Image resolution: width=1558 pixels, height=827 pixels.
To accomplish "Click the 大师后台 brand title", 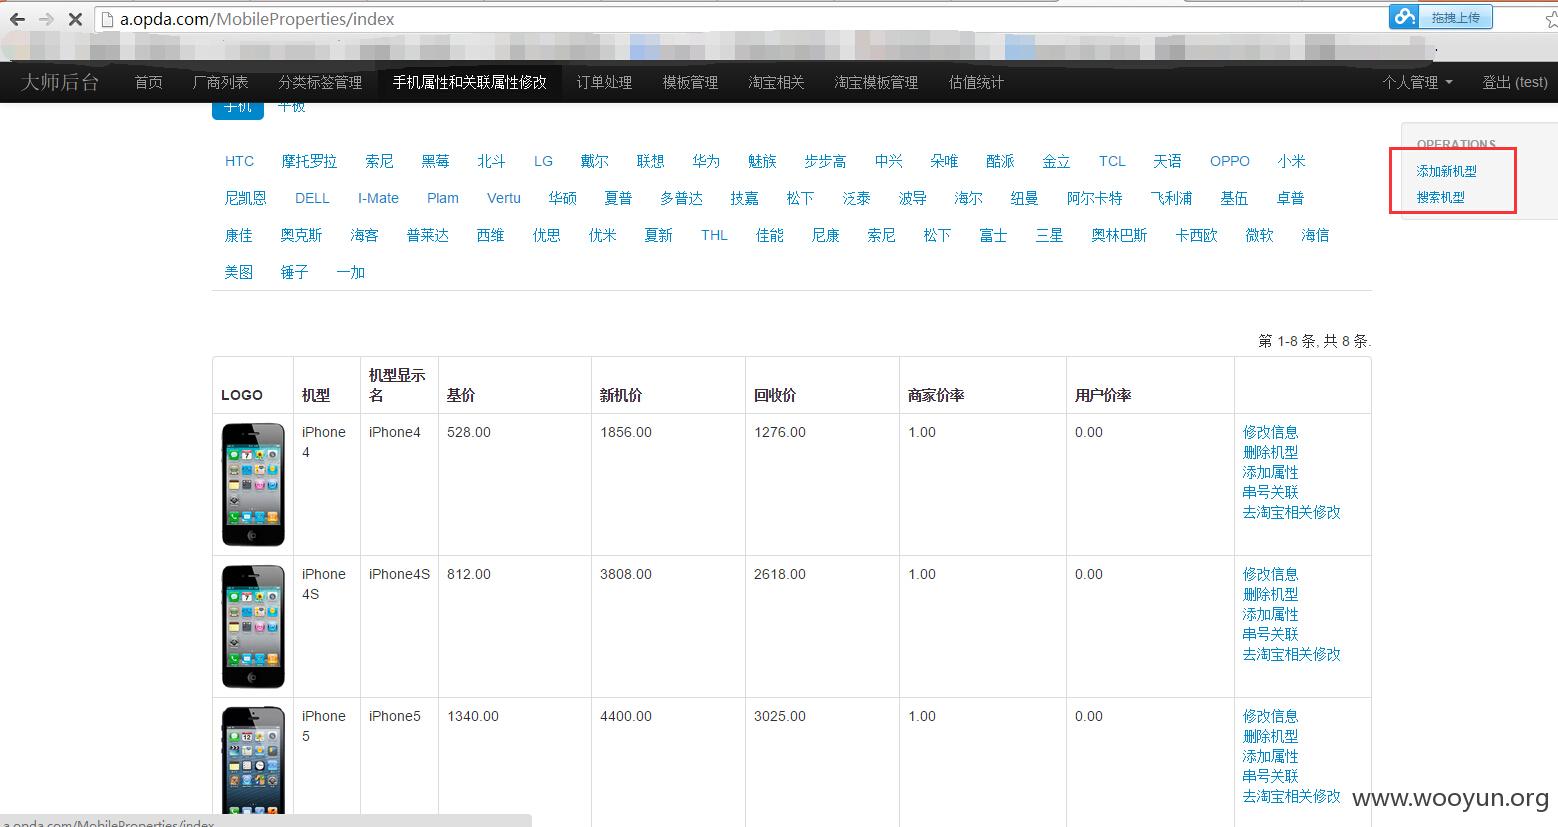I will point(60,82).
